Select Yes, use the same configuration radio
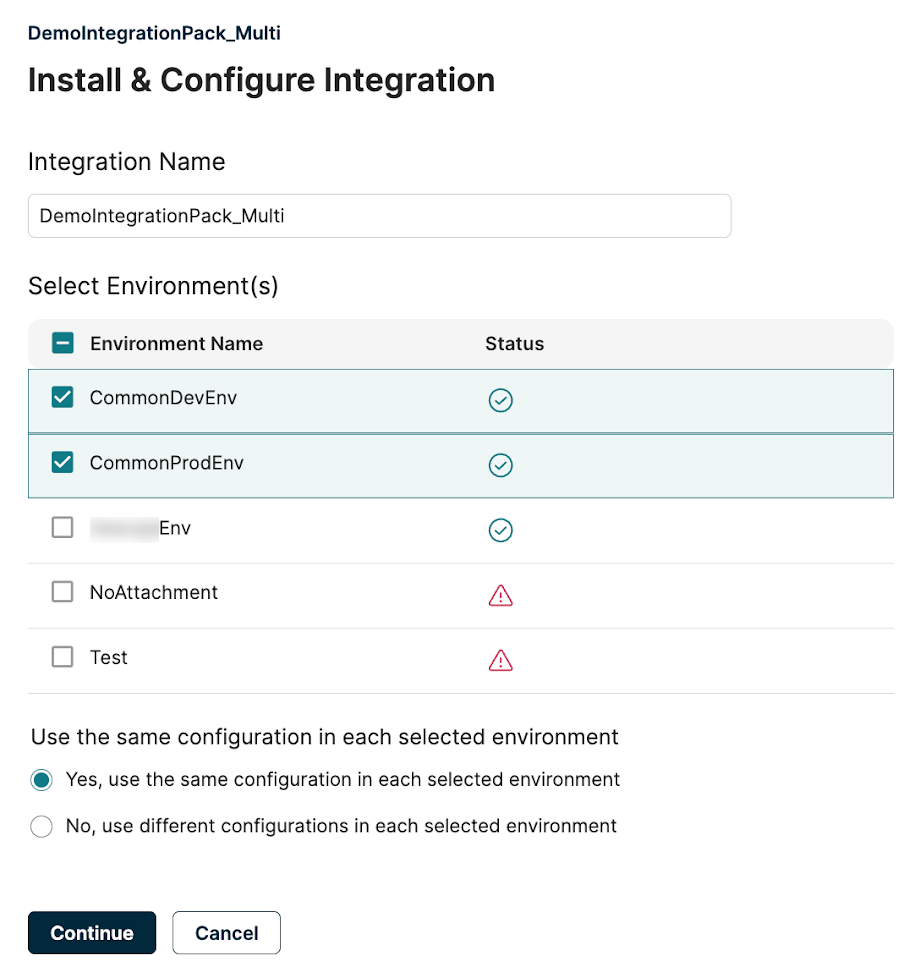908x978 pixels. click(41, 780)
